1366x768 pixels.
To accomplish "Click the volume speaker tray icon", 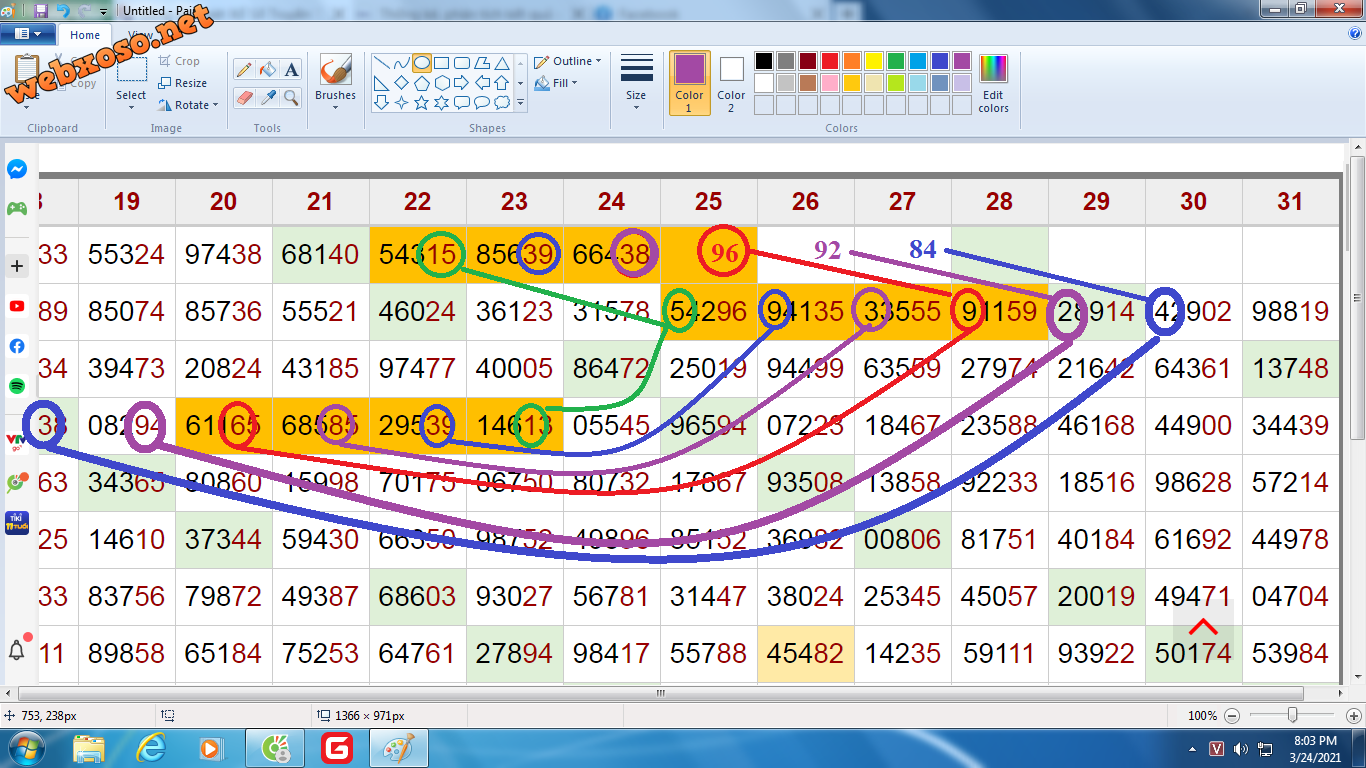I will [x=1240, y=749].
